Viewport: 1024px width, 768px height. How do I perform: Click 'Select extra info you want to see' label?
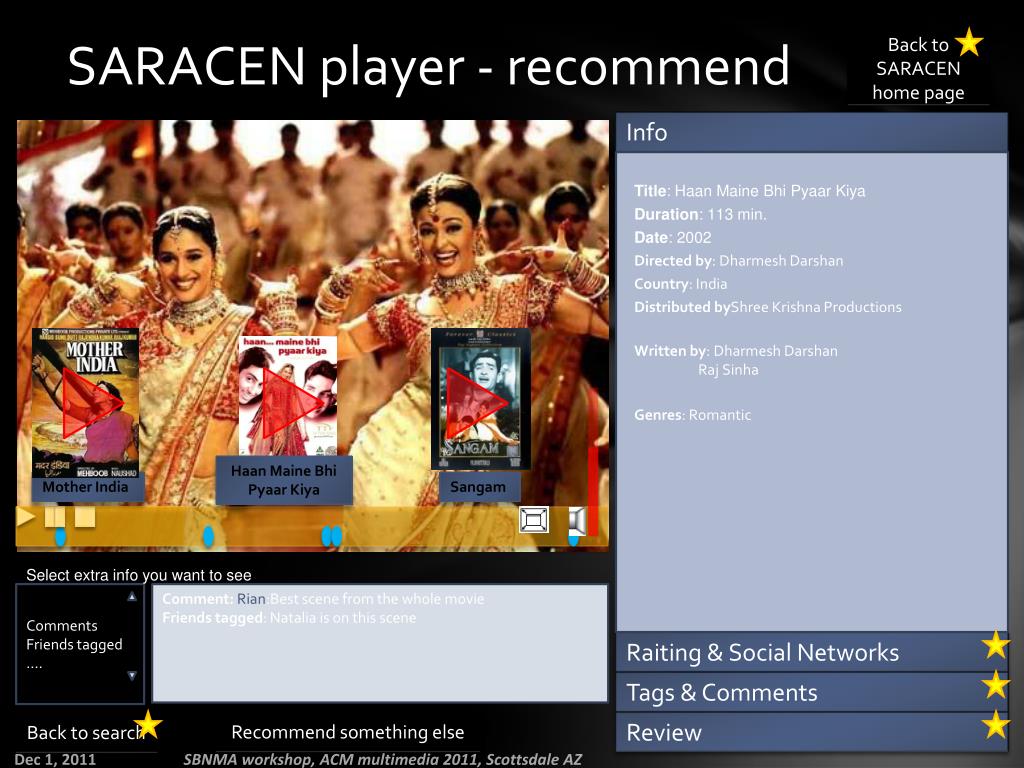(138, 575)
